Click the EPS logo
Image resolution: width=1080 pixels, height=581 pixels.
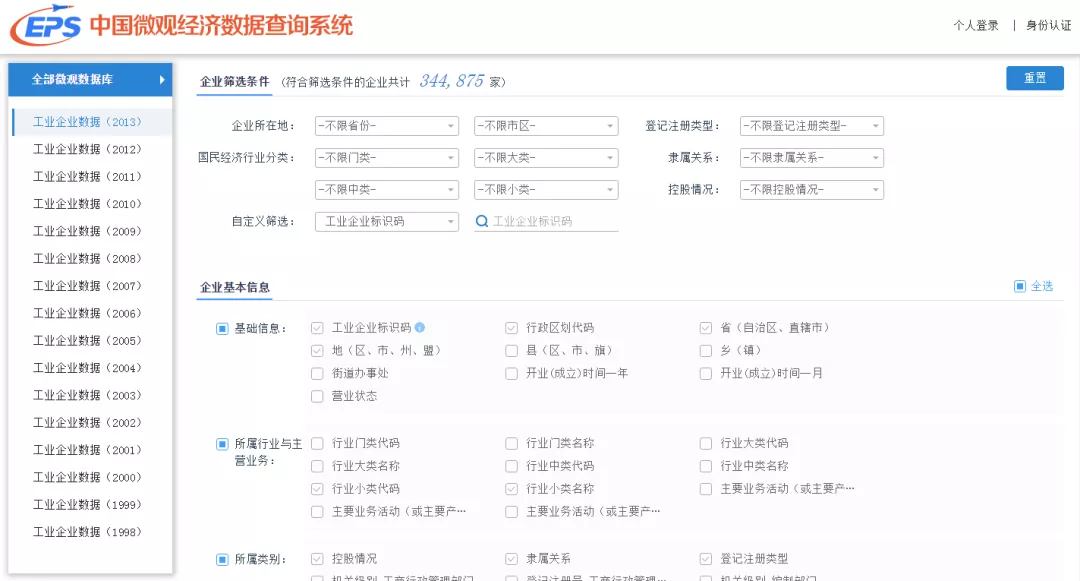(45, 25)
